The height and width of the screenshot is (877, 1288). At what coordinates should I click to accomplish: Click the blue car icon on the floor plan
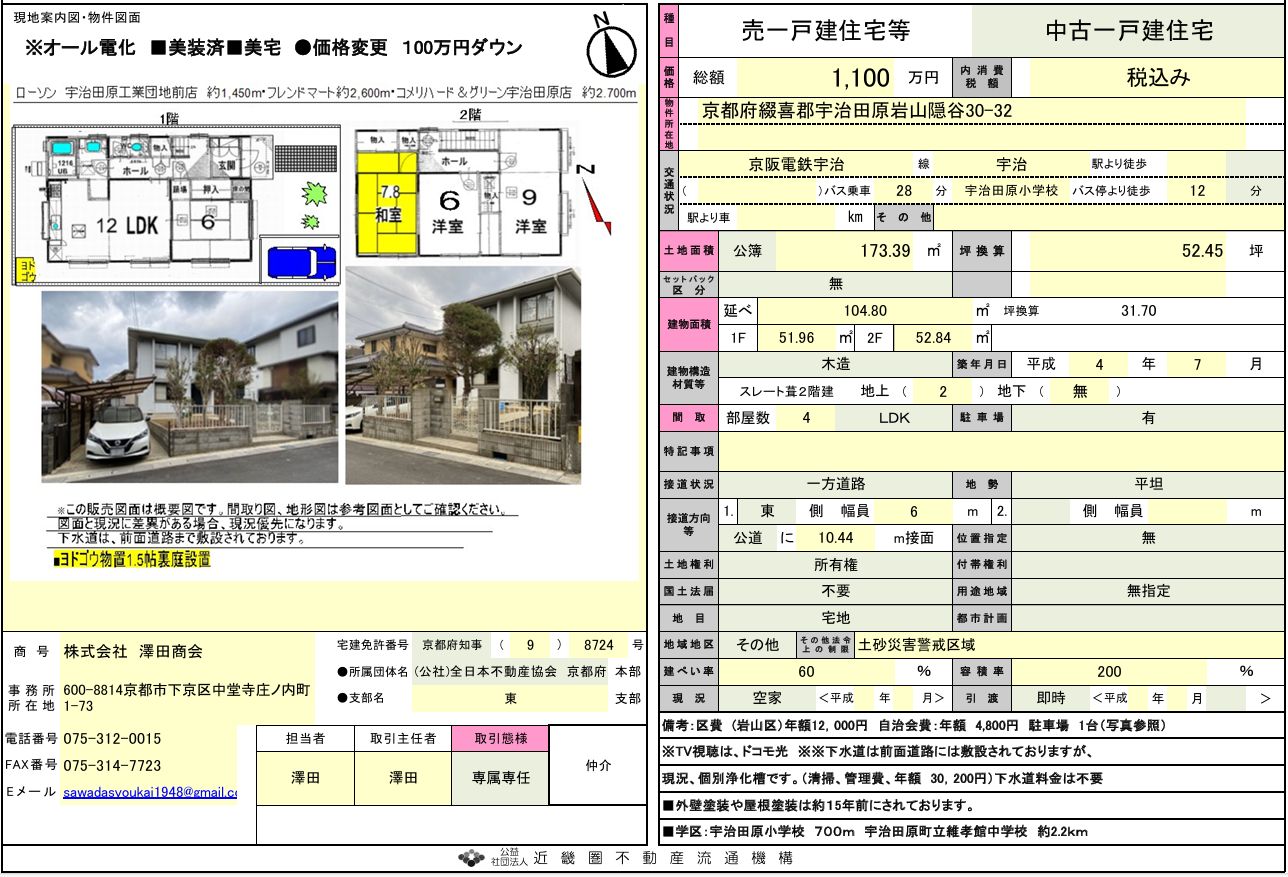(x=301, y=261)
